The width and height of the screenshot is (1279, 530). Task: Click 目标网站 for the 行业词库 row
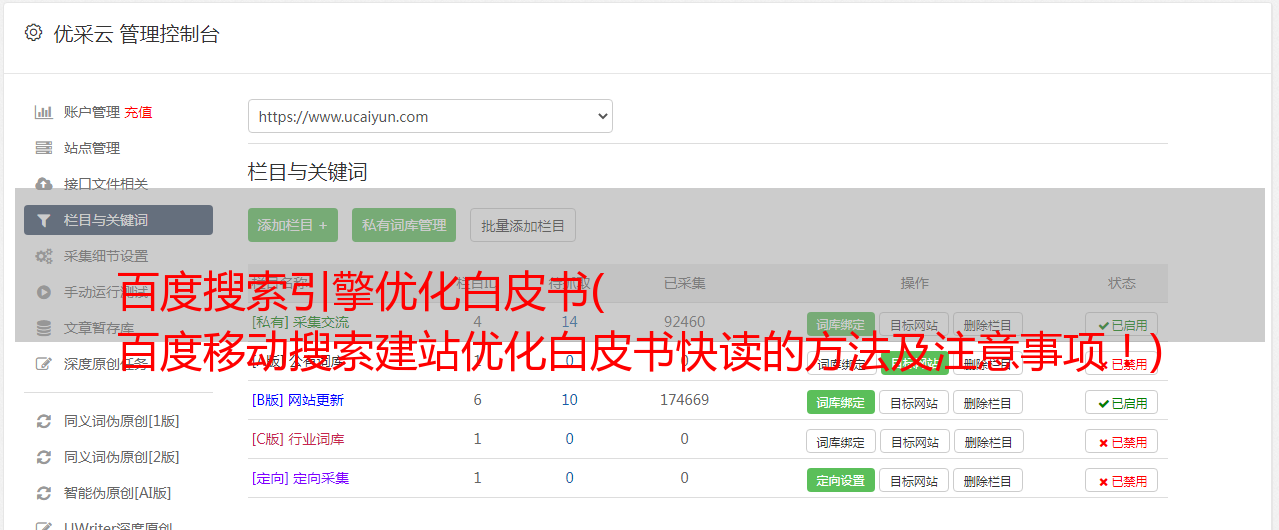coord(914,441)
